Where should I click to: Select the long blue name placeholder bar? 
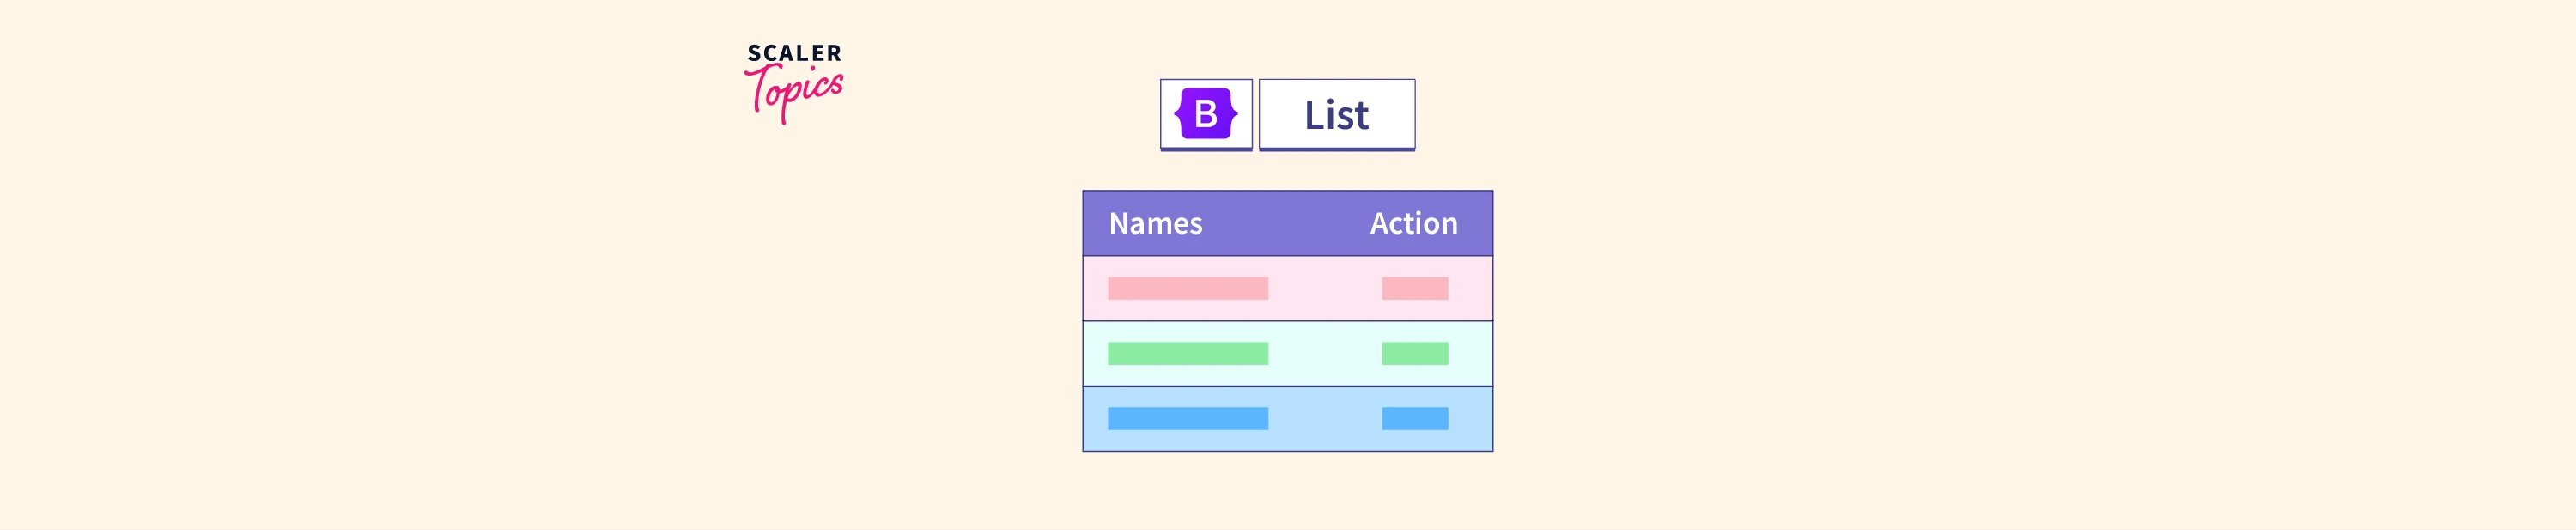(x=1187, y=419)
